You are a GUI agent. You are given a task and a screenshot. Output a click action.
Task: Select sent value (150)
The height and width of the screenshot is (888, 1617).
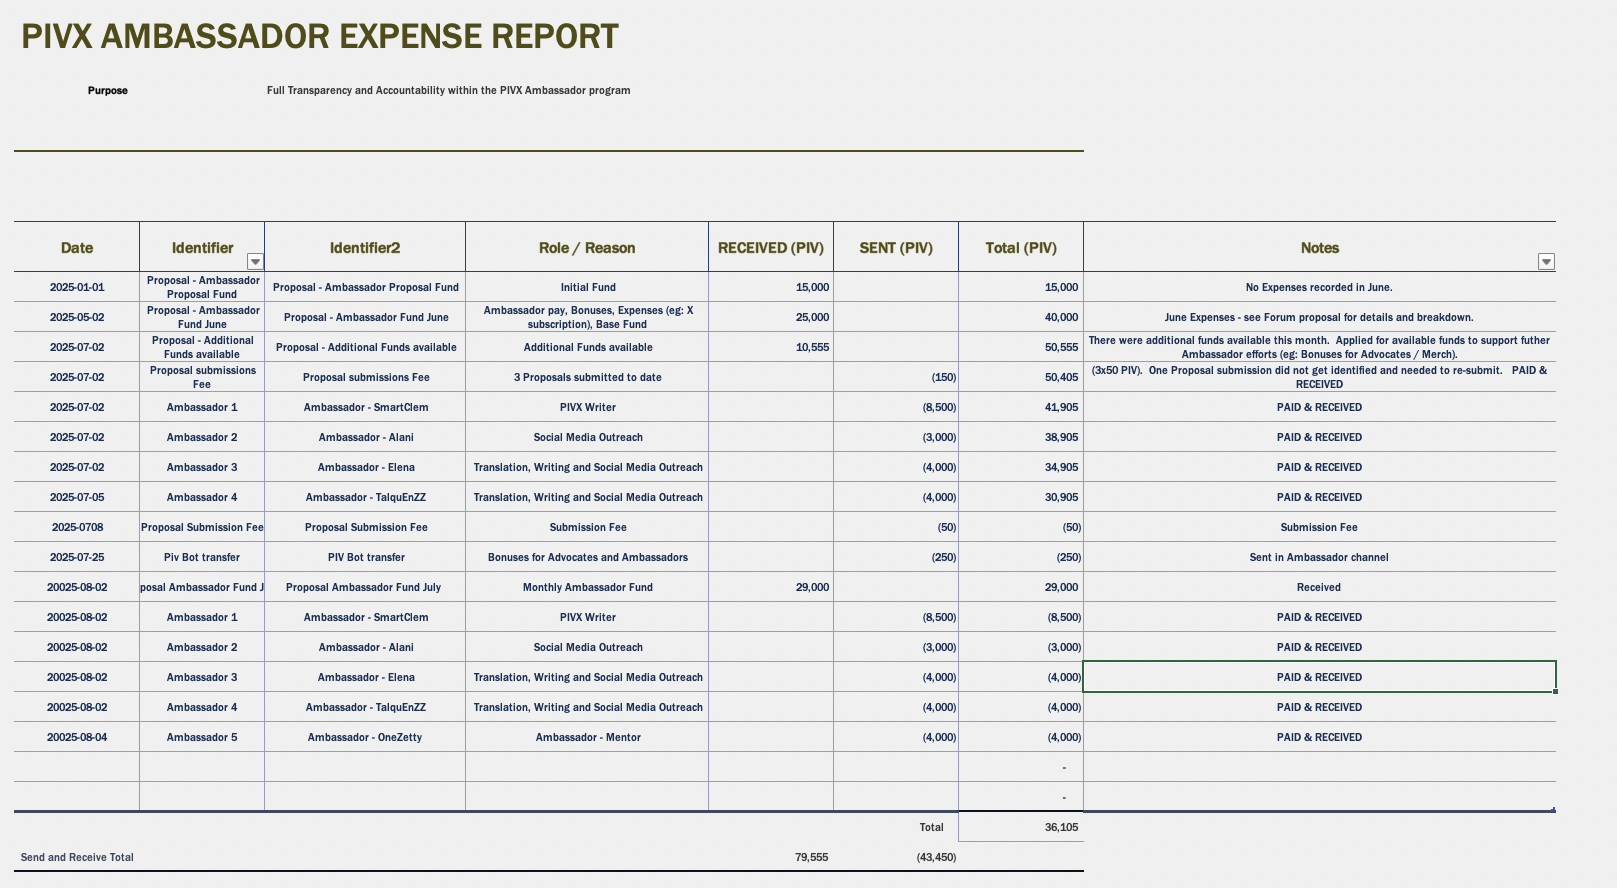(x=896, y=377)
